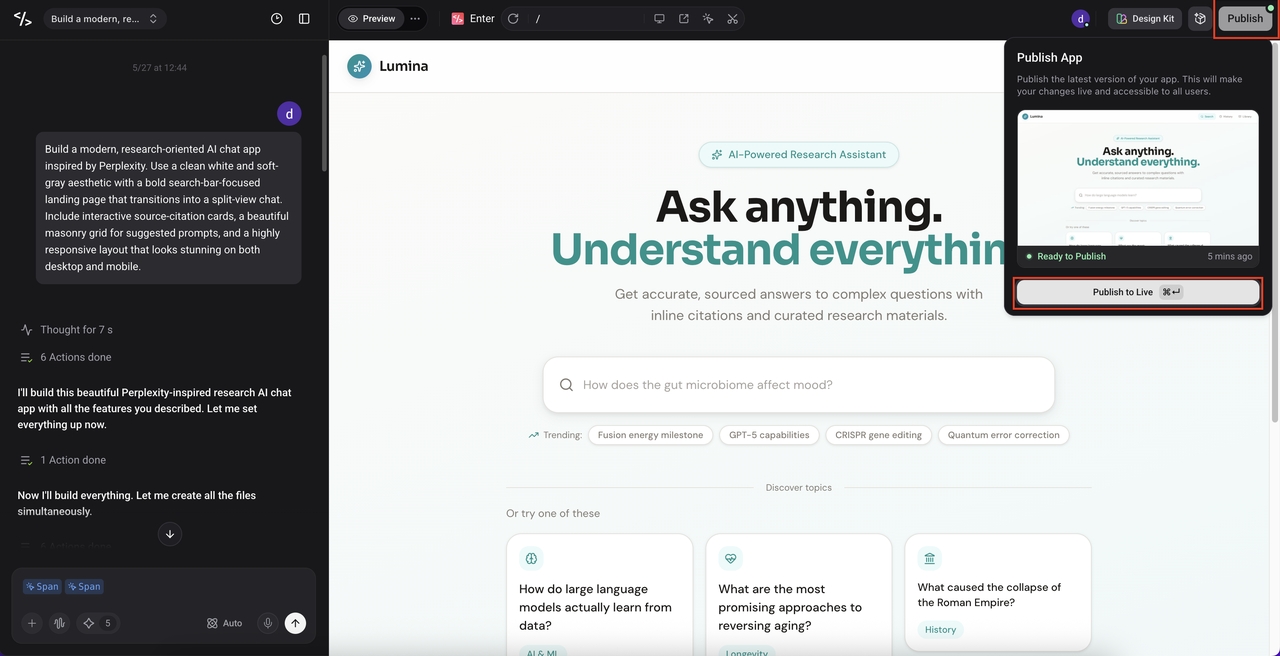
Task: Click the '5 mins ago' timestamp
Action: (x=1229, y=257)
